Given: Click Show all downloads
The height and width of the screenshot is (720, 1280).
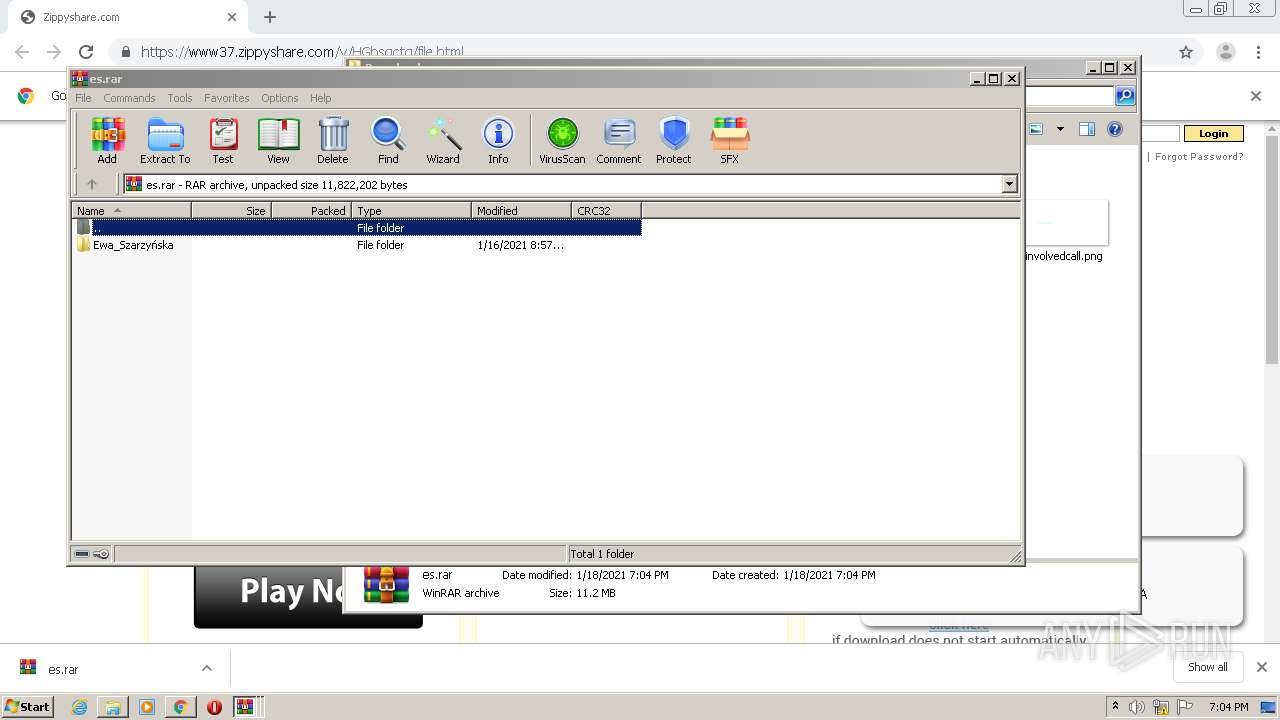Looking at the screenshot, I should pos(1208,667).
